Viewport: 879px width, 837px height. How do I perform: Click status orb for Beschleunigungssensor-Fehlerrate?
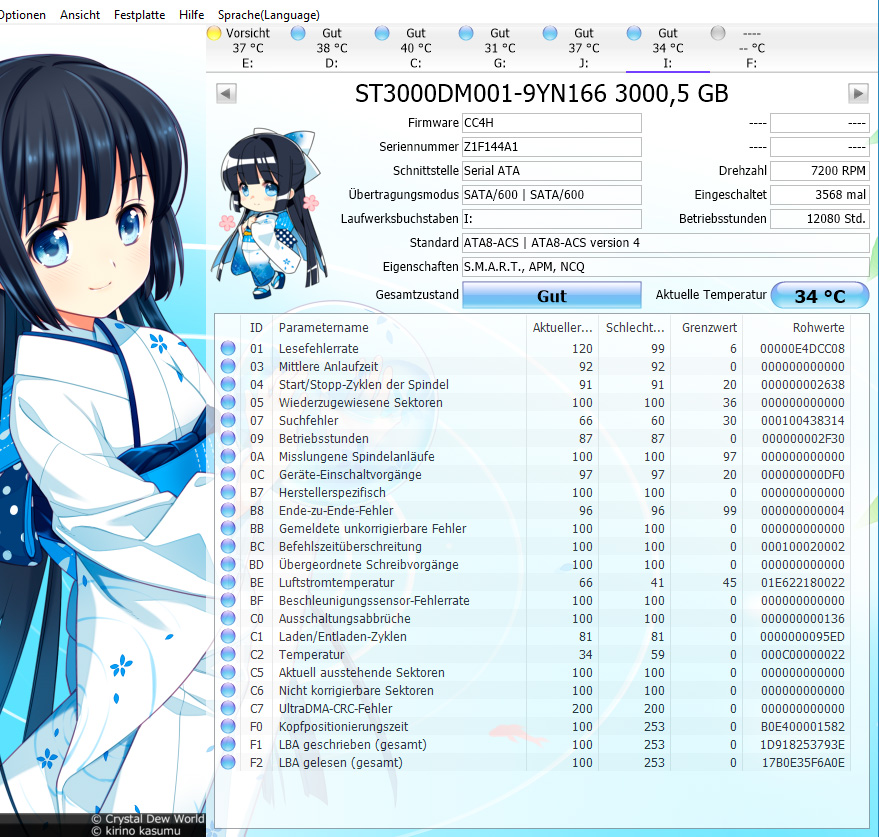point(228,600)
